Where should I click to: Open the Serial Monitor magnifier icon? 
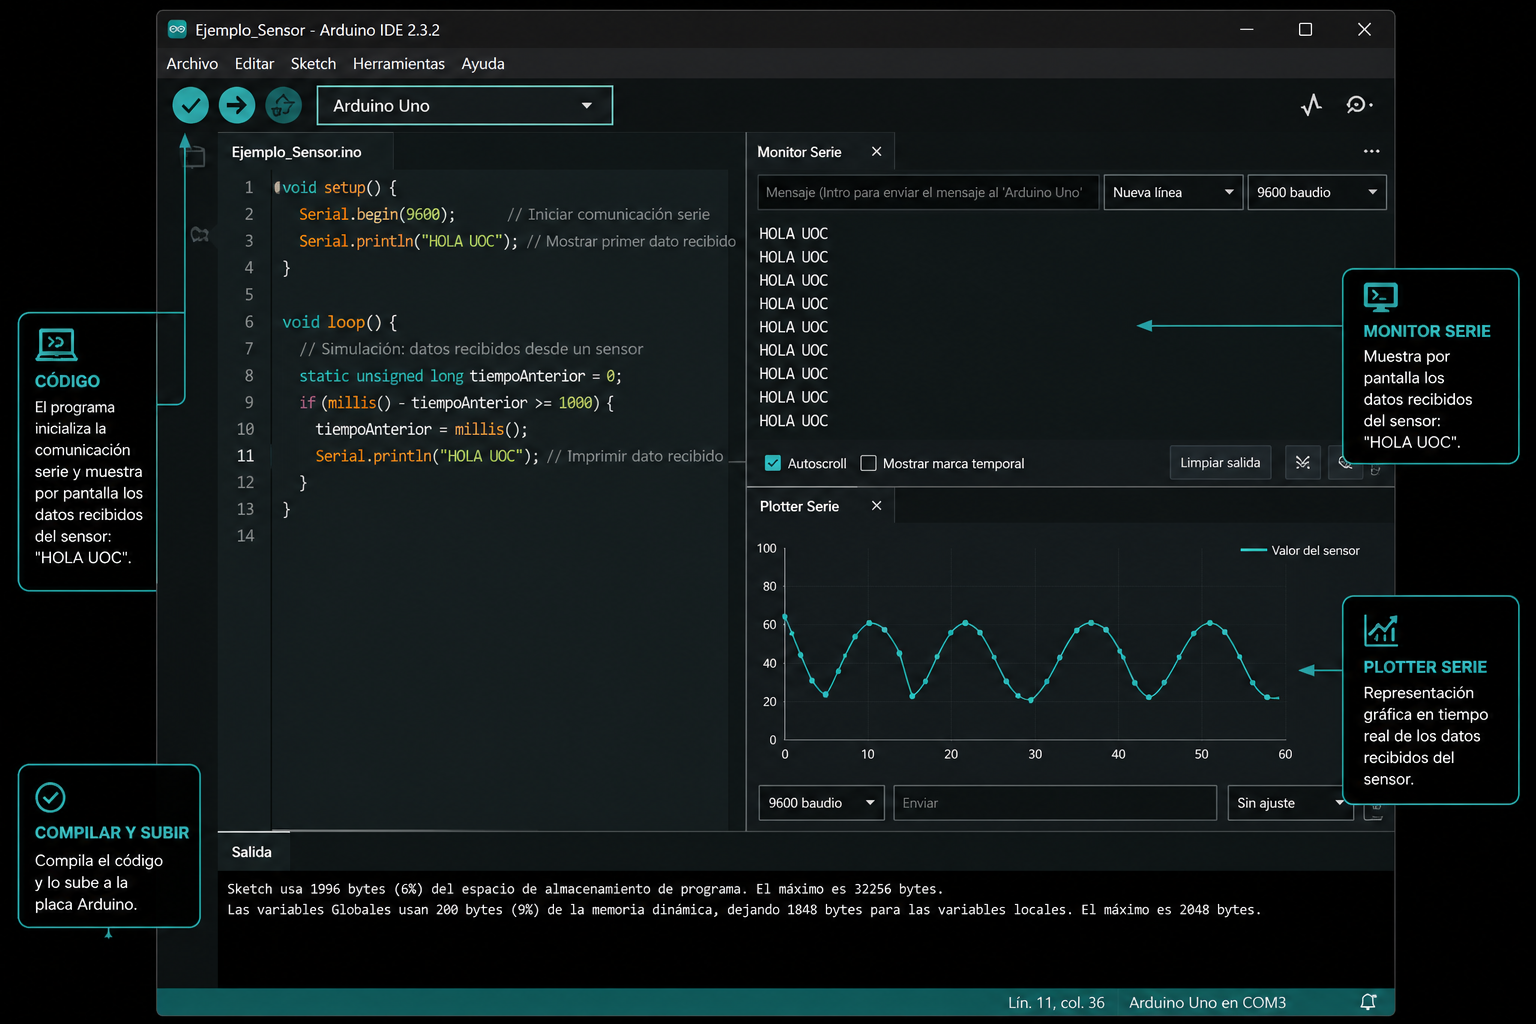pyautogui.click(x=1358, y=105)
